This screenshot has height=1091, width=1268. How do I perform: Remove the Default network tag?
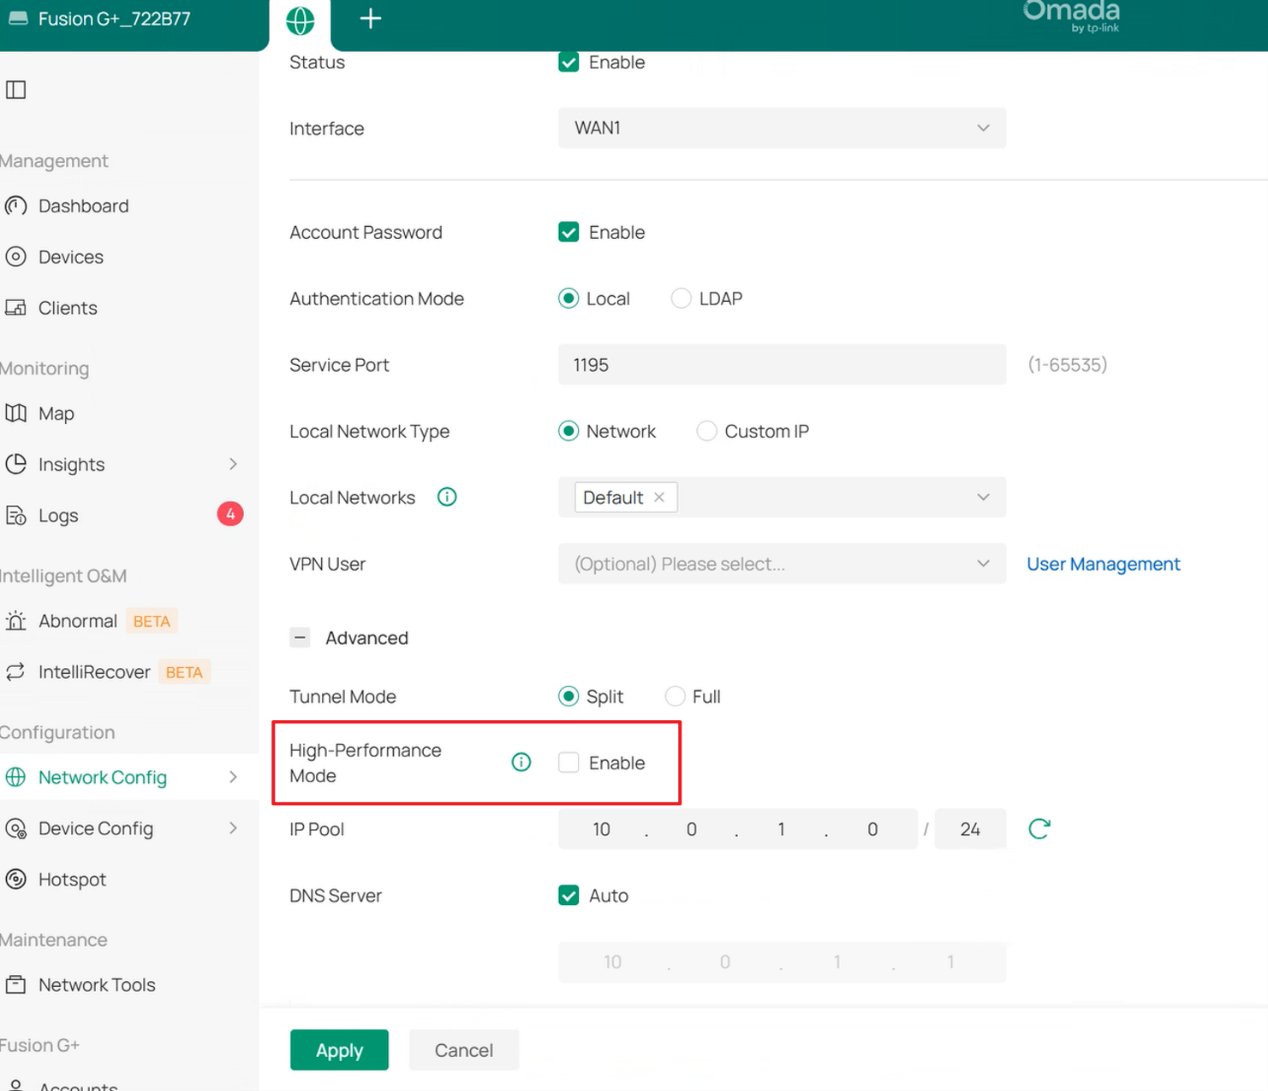pos(659,497)
